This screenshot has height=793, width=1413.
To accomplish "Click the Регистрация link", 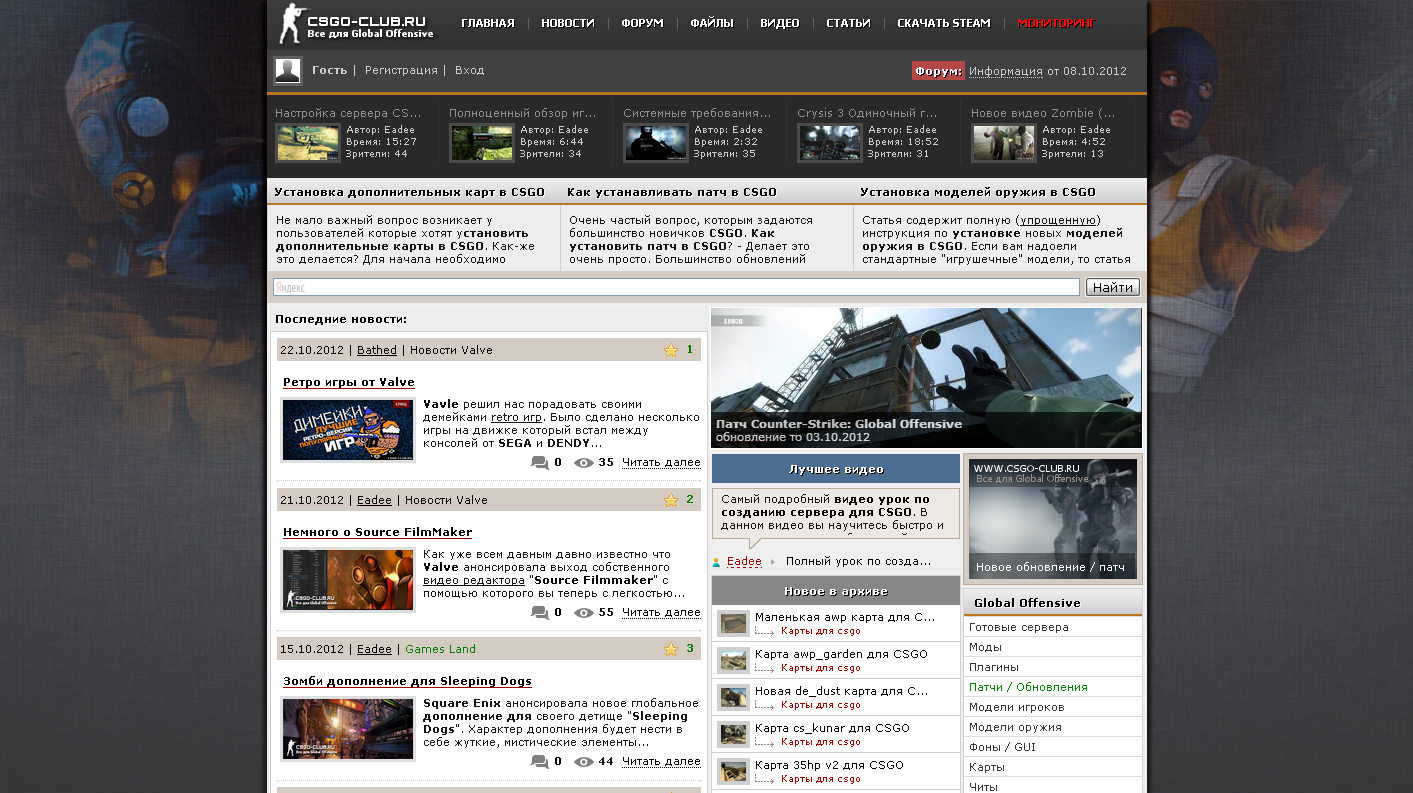I will 401,70.
